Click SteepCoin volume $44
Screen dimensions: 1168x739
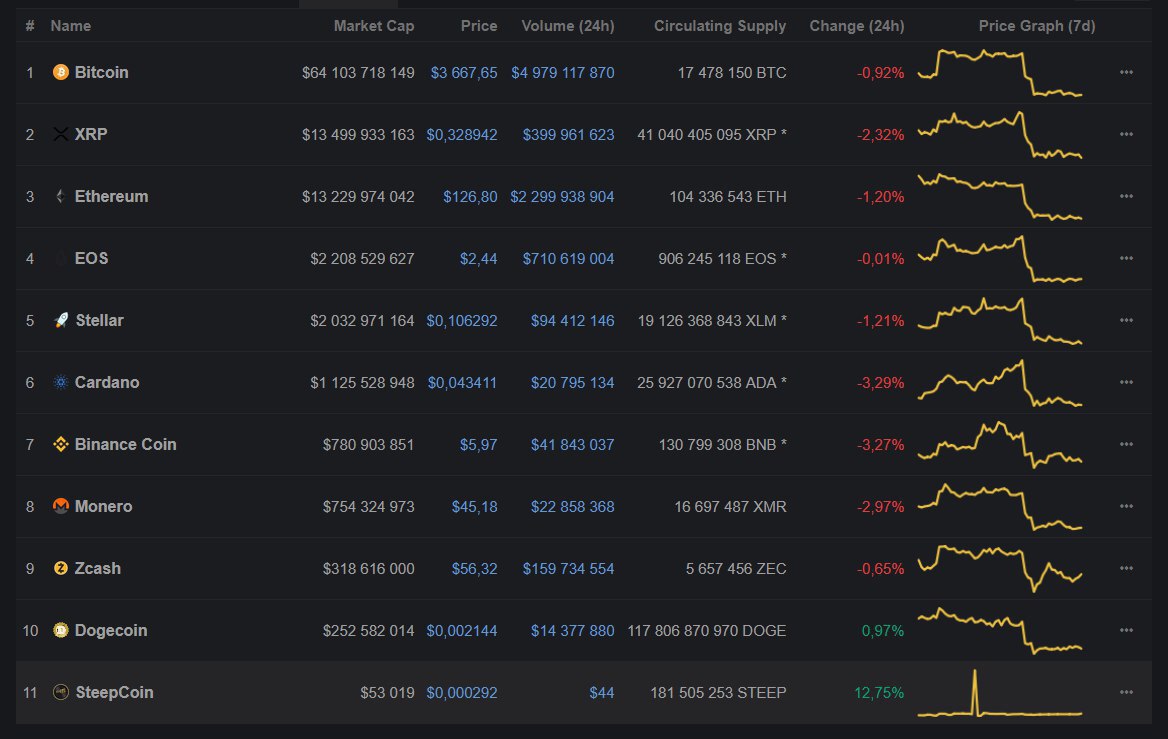pyautogui.click(x=602, y=693)
